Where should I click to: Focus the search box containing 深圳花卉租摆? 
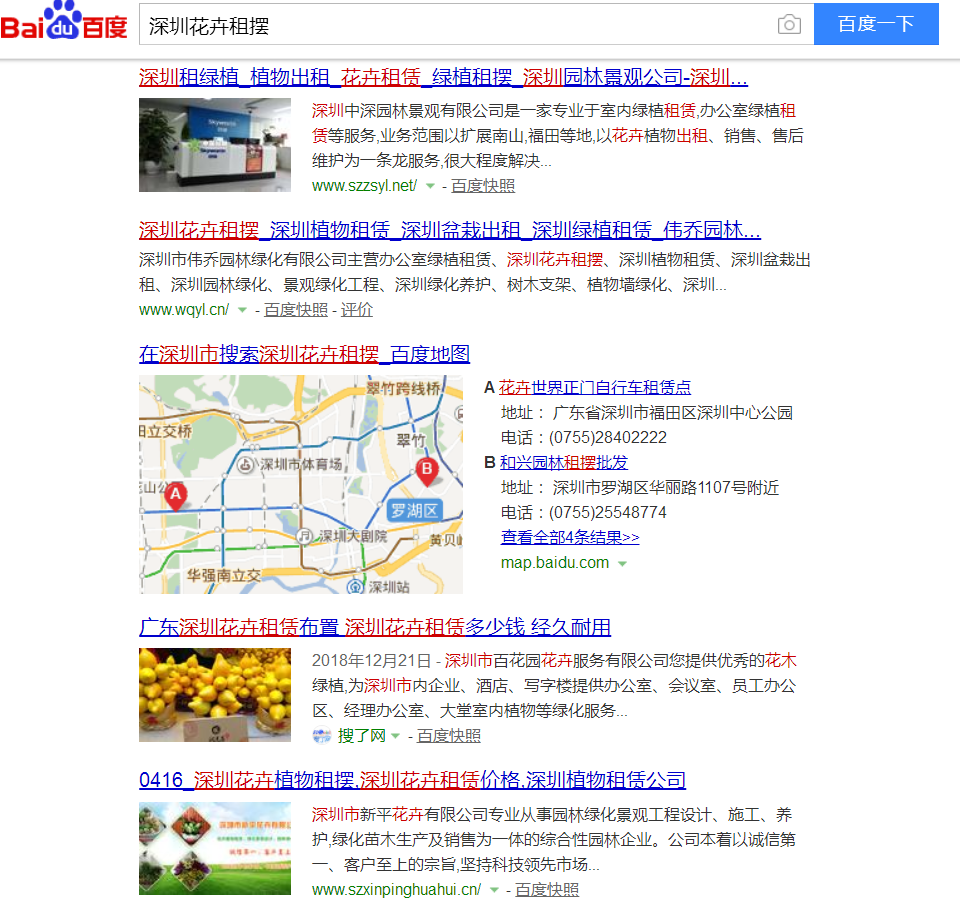pyautogui.click(x=476, y=24)
